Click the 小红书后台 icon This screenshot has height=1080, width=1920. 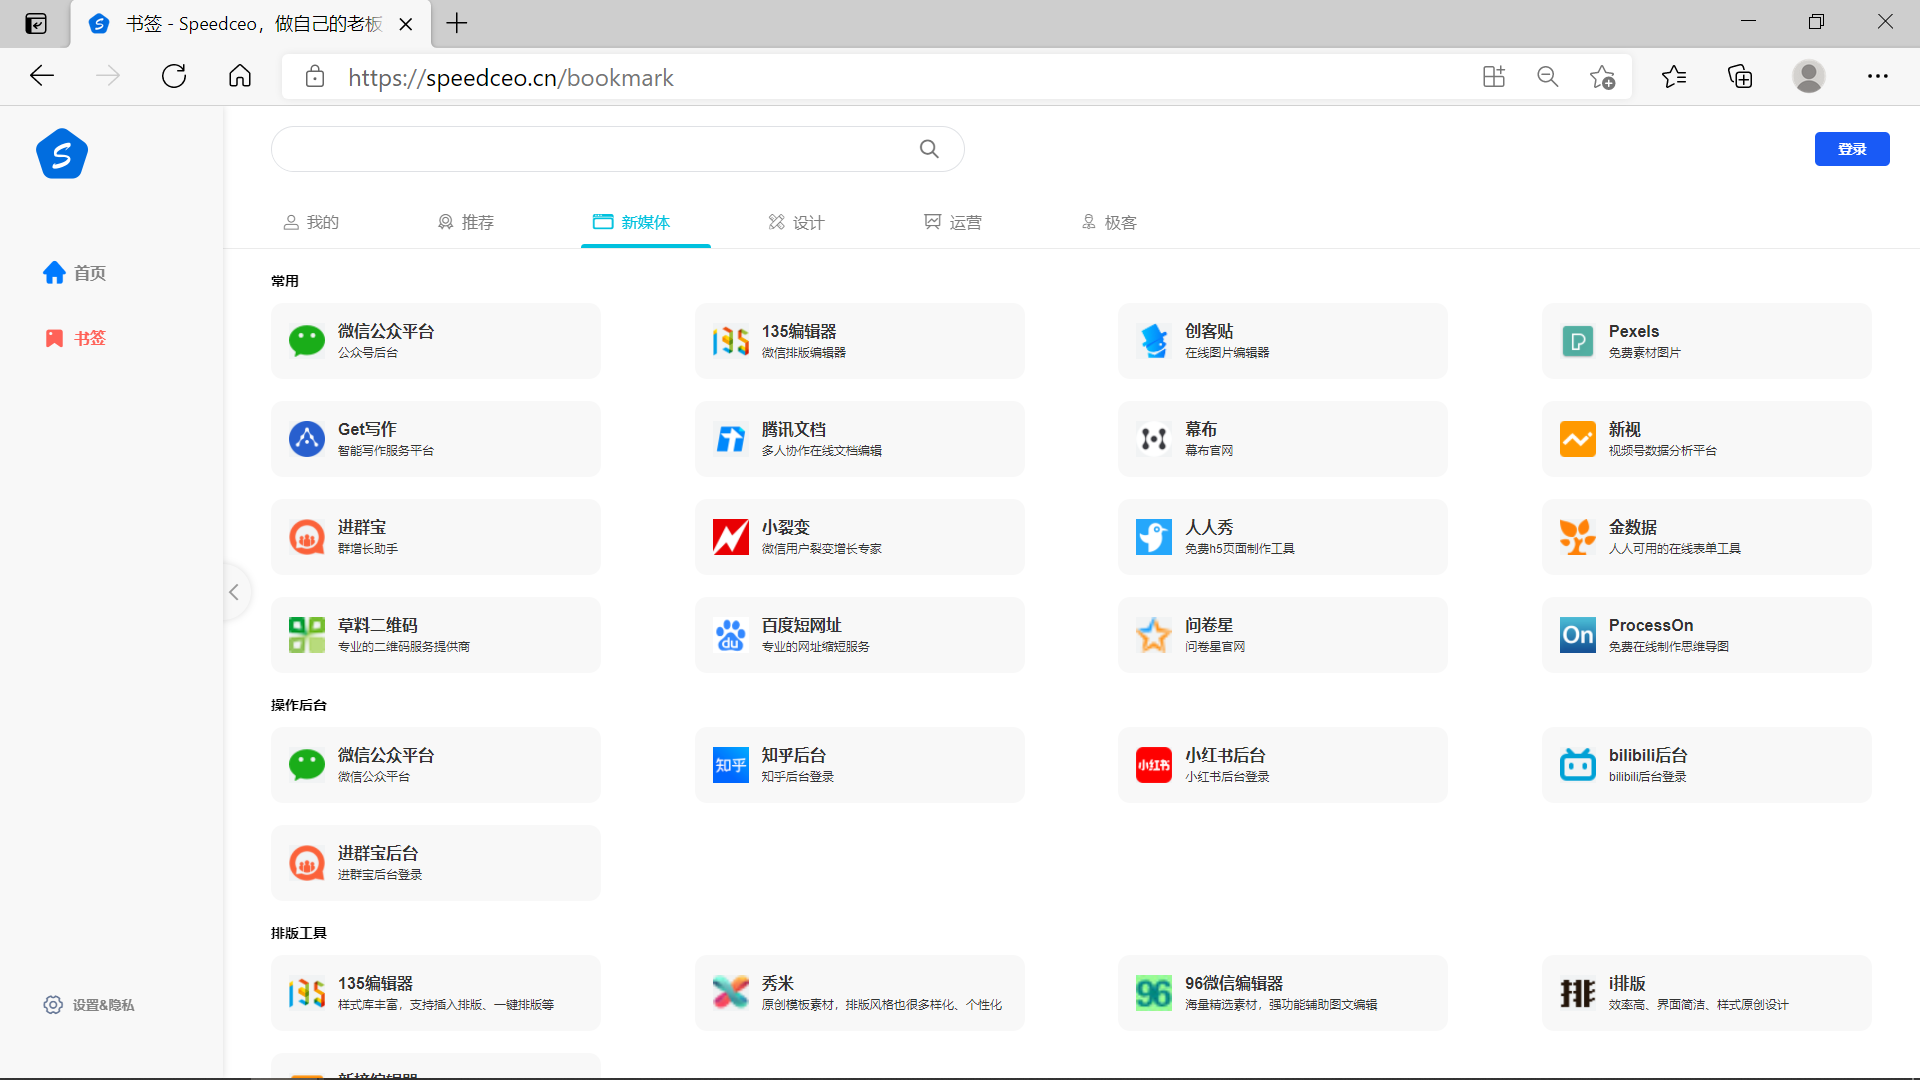tap(1154, 765)
